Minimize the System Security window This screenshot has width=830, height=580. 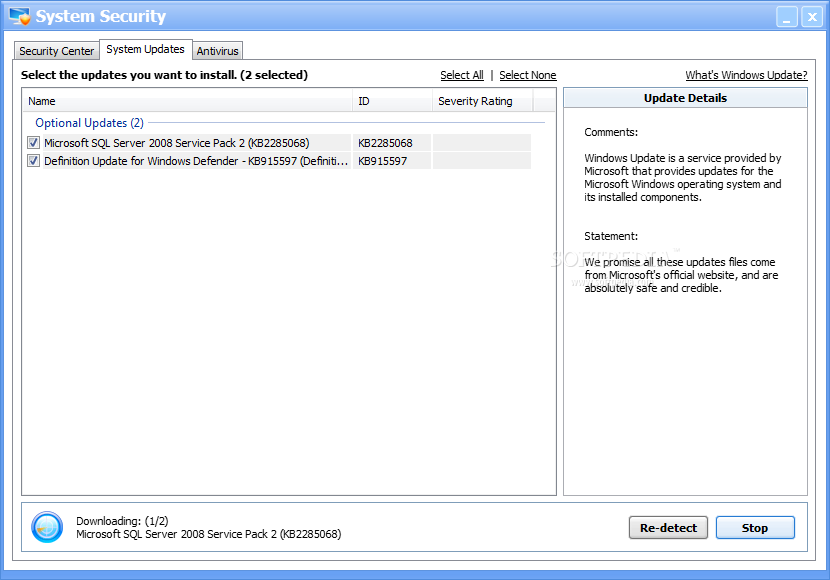coord(787,17)
